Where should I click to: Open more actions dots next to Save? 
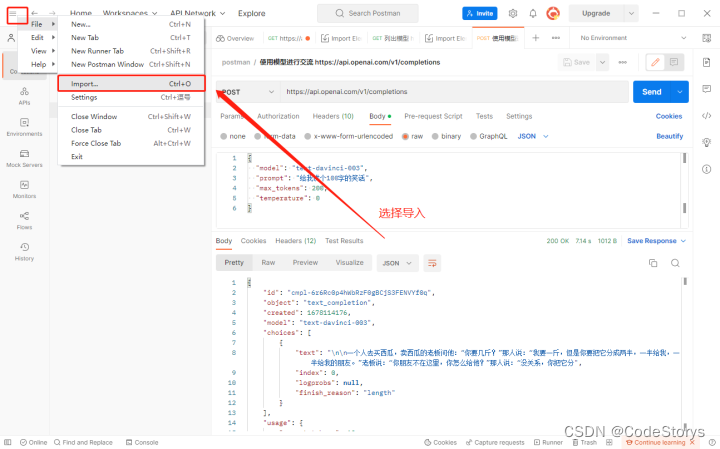point(623,62)
